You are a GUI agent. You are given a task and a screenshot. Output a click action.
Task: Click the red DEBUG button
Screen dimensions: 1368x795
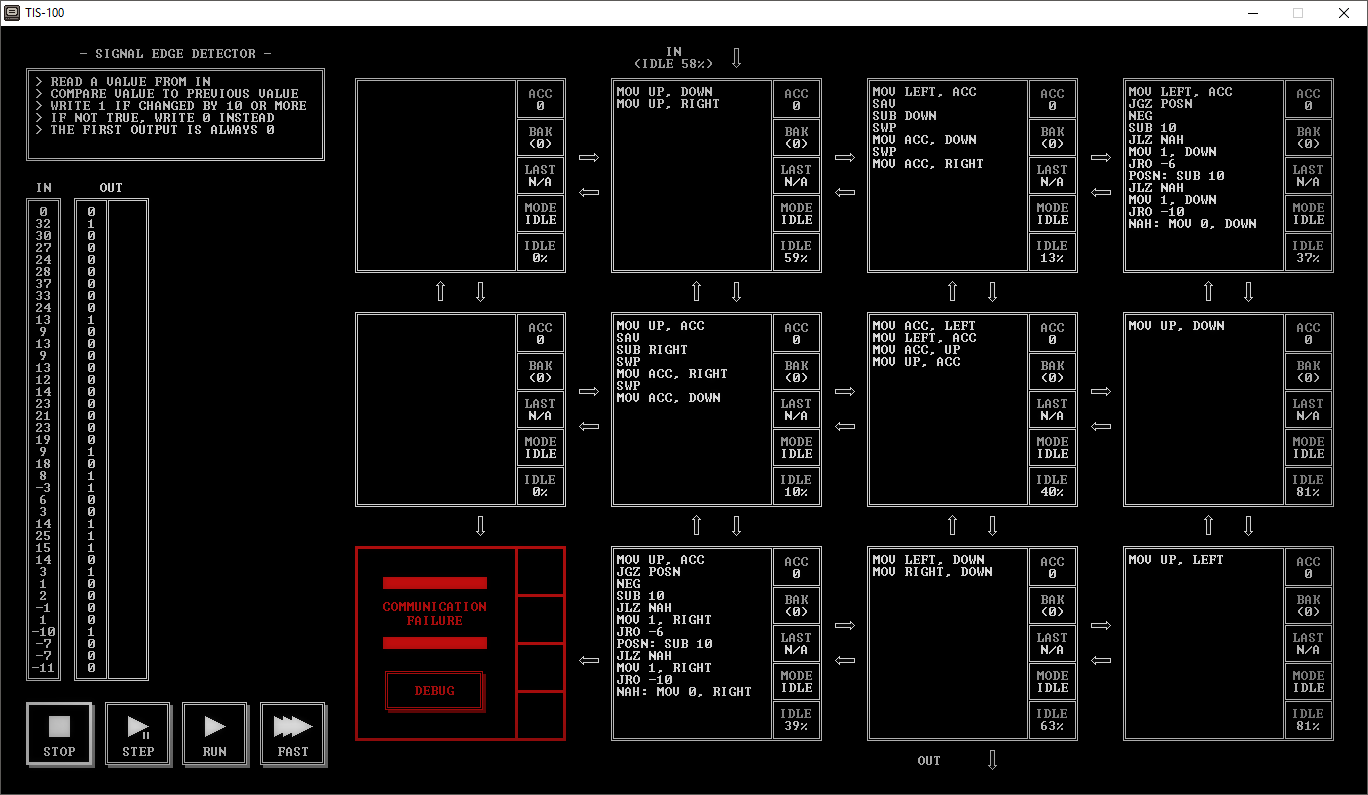(434, 690)
